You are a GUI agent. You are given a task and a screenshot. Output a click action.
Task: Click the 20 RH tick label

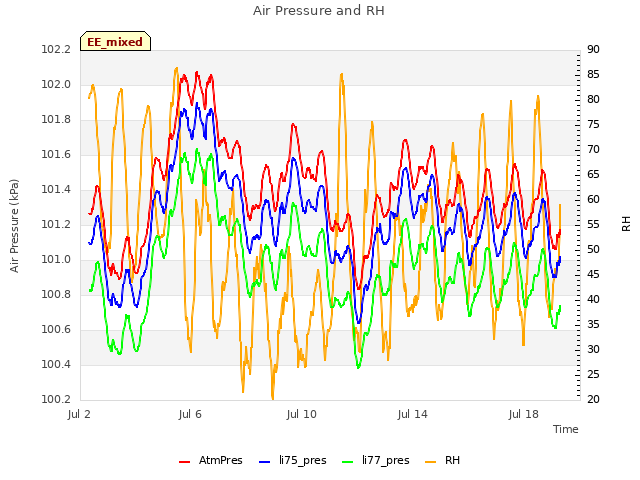(593, 400)
